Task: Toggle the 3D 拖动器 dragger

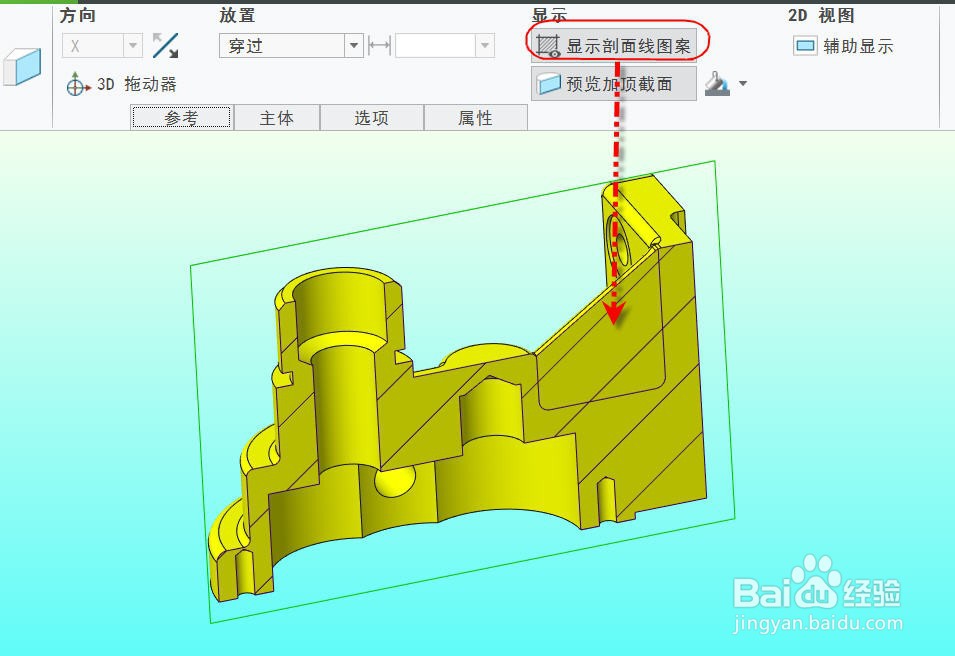Action: tap(122, 84)
